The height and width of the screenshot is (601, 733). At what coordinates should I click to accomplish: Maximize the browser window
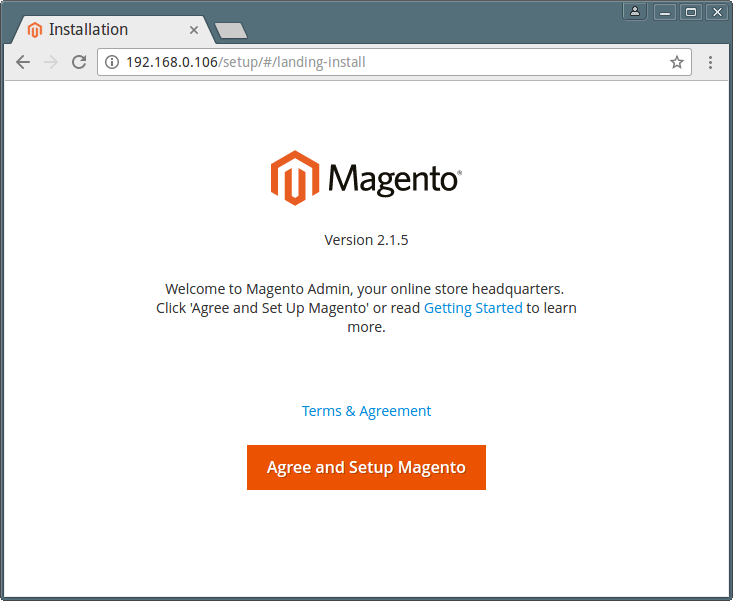(x=691, y=12)
